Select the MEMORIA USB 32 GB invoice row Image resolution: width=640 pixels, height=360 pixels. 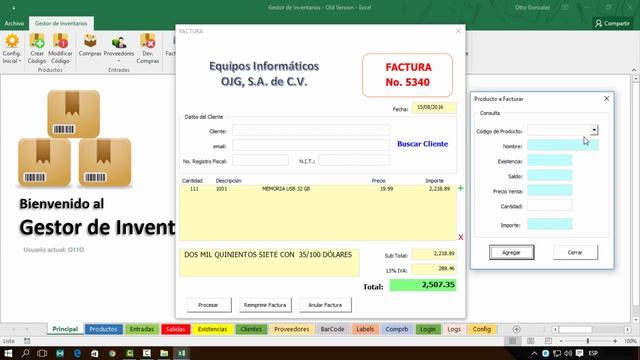coord(318,189)
